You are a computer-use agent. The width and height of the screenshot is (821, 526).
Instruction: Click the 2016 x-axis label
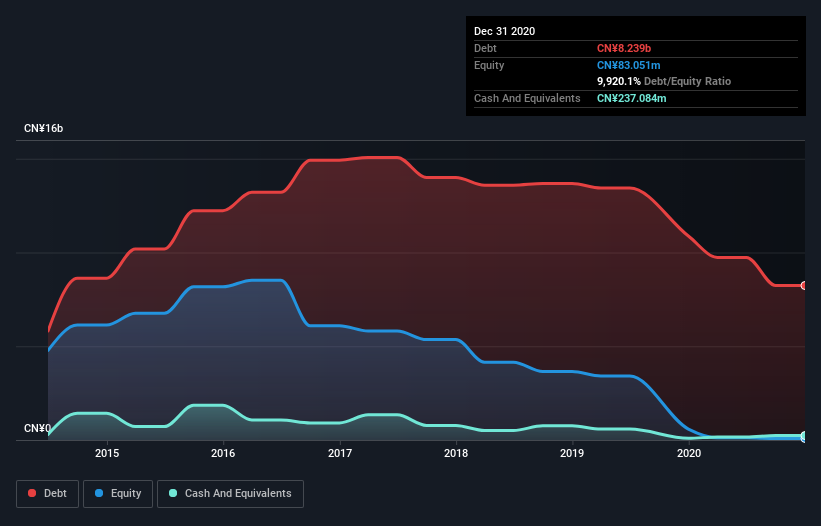click(223, 453)
